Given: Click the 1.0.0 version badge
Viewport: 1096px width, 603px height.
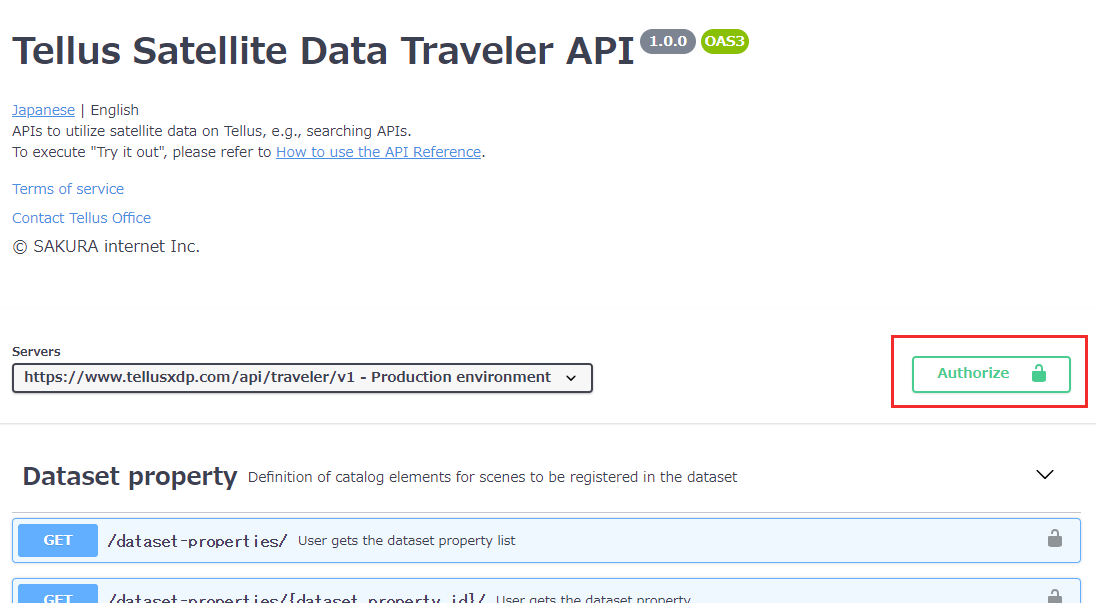Looking at the screenshot, I should 668,41.
